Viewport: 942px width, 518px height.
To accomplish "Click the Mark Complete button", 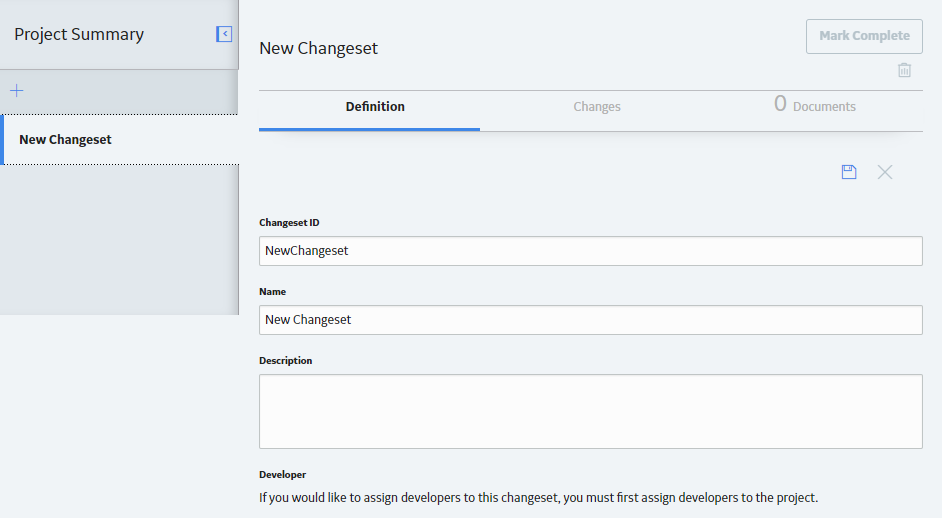I will [865, 36].
